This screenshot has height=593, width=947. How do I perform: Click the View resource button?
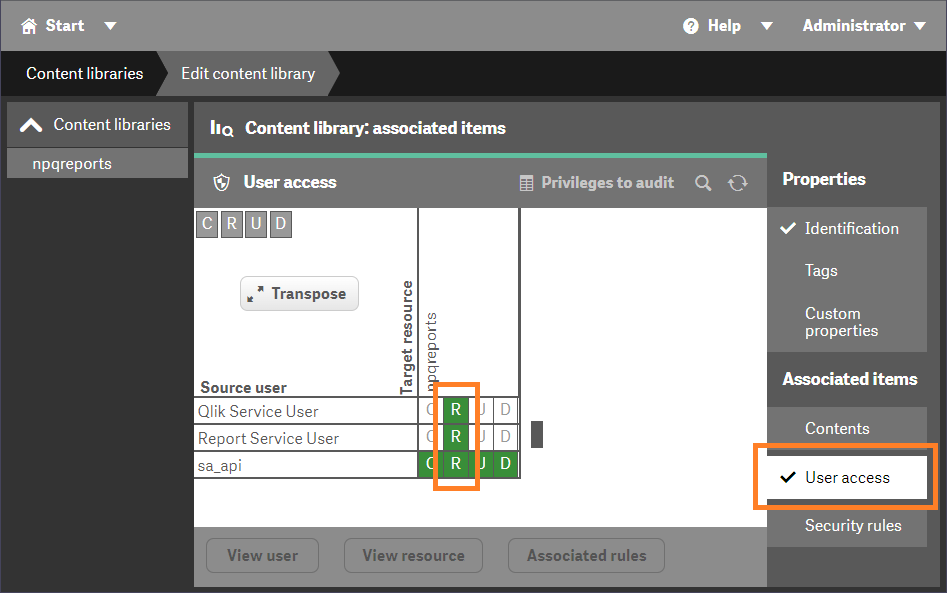[x=413, y=556]
